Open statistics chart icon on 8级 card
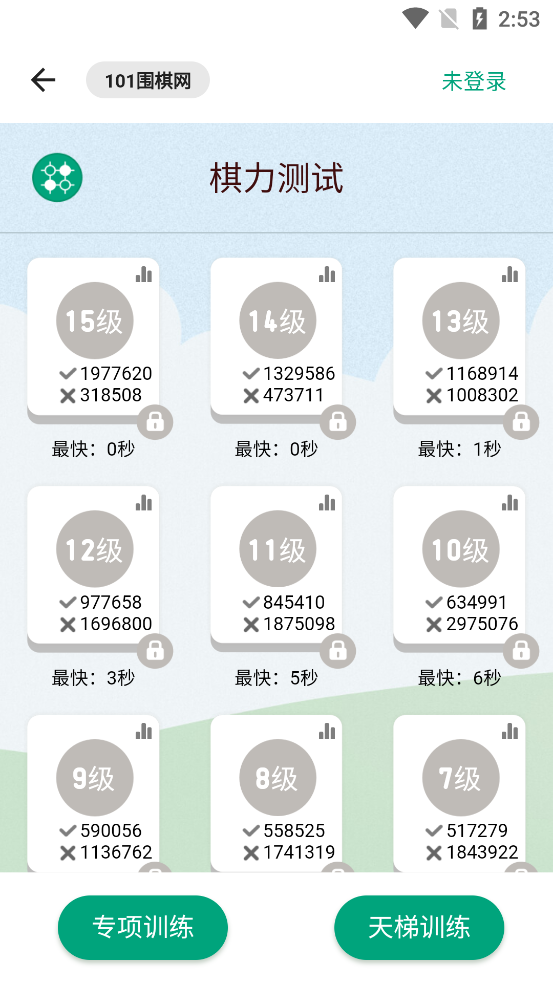The width and height of the screenshot is (553, 983). coord(327,731)
